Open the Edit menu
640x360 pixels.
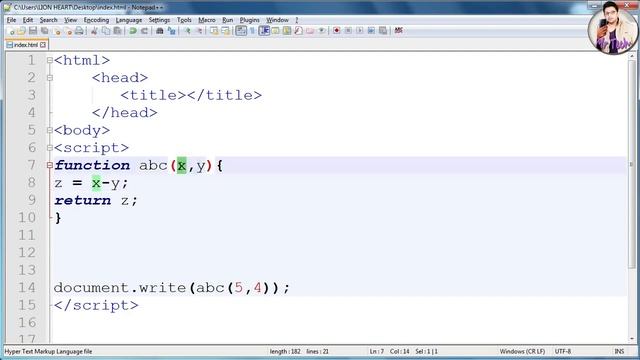[28, 20]
